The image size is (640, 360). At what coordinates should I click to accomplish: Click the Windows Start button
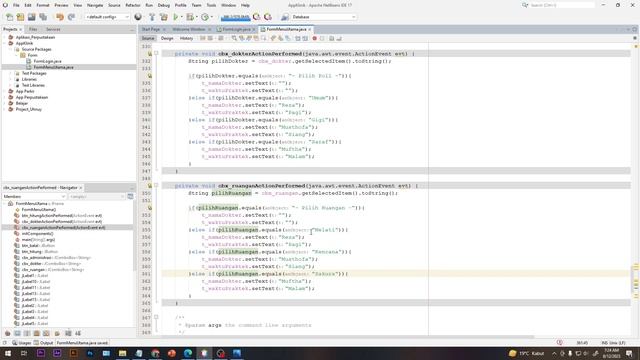click(x=8, y=353)
